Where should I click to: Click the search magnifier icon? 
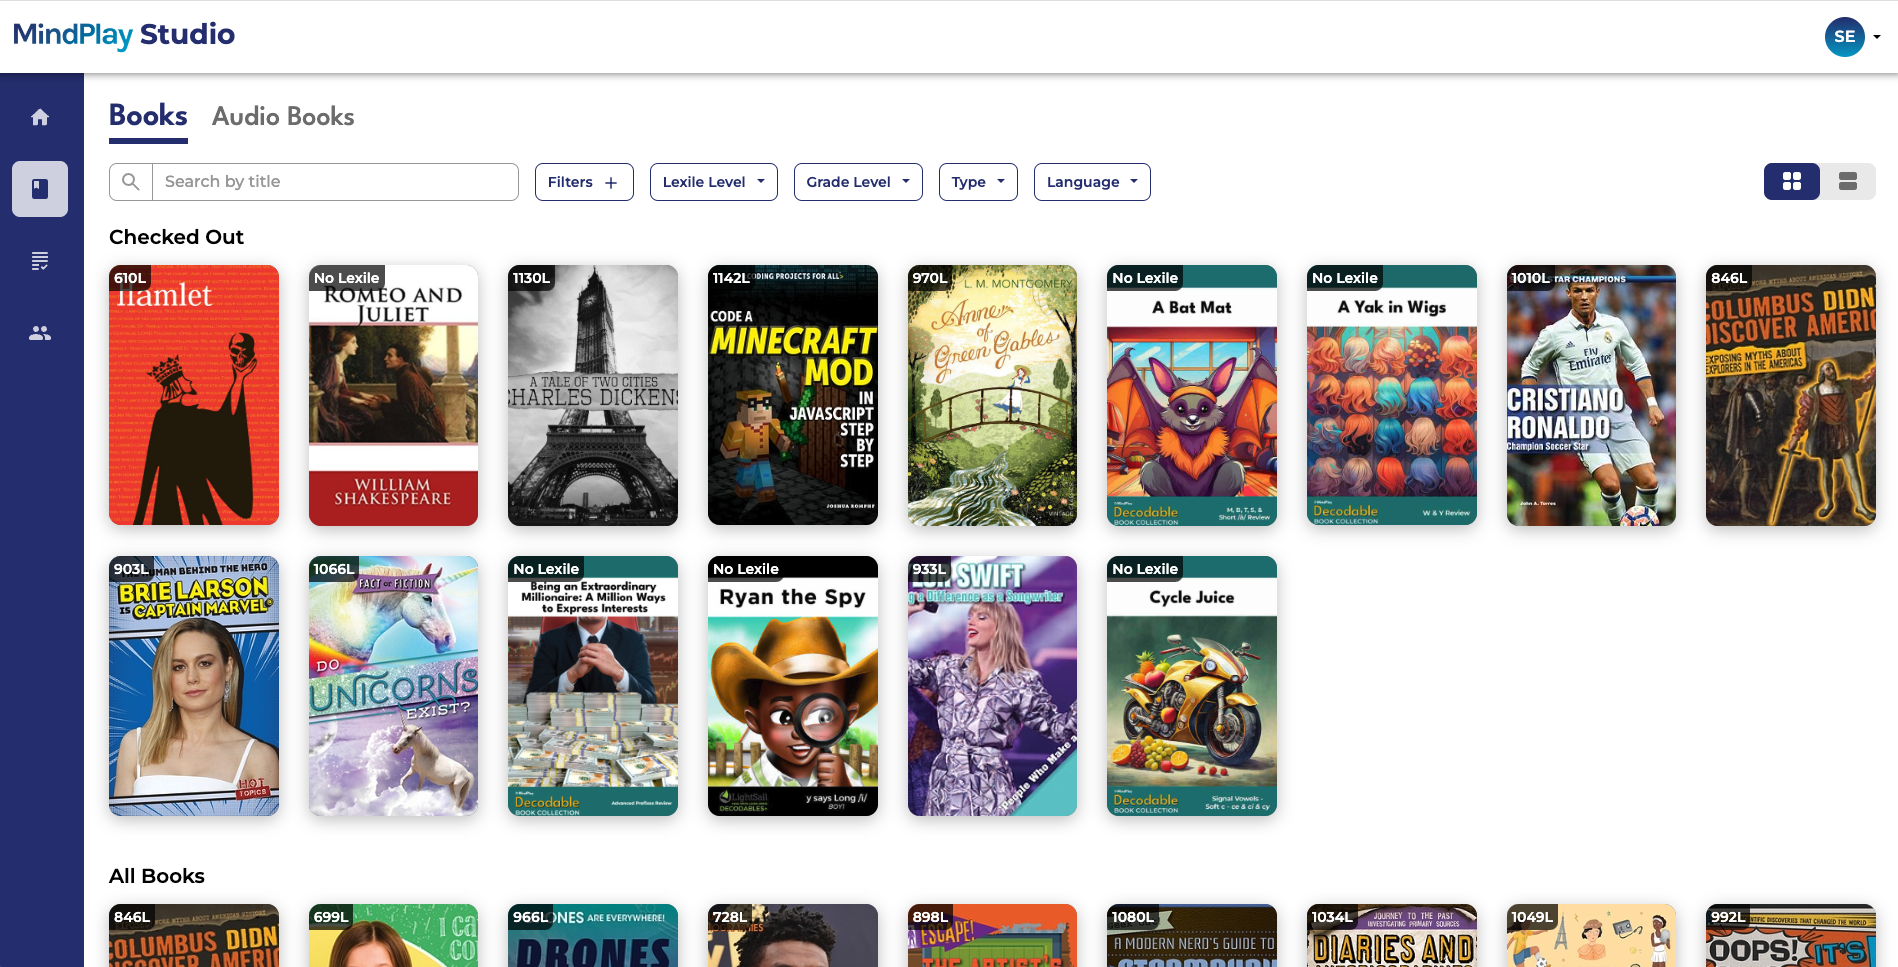coord(131,182)
